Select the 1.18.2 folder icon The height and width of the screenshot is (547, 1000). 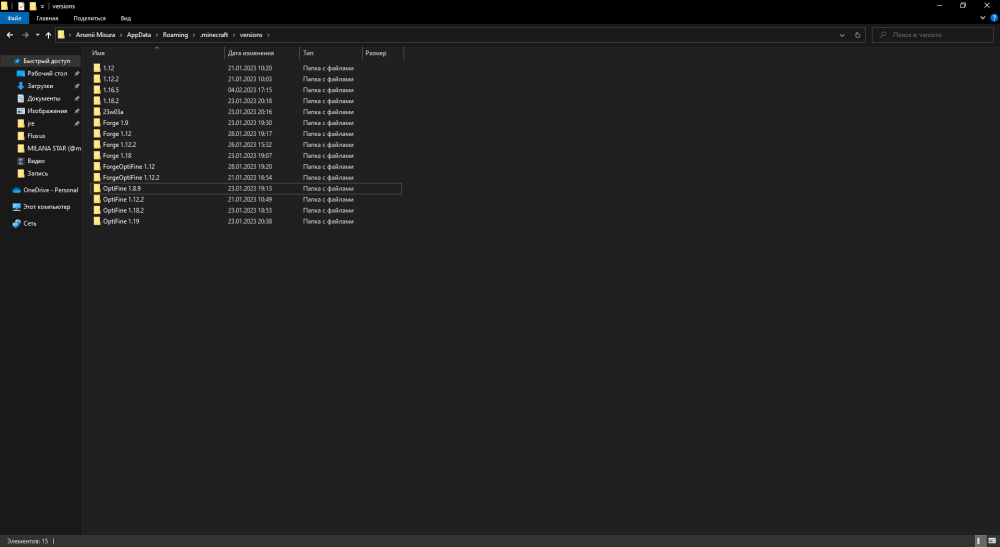click(97, 101)
